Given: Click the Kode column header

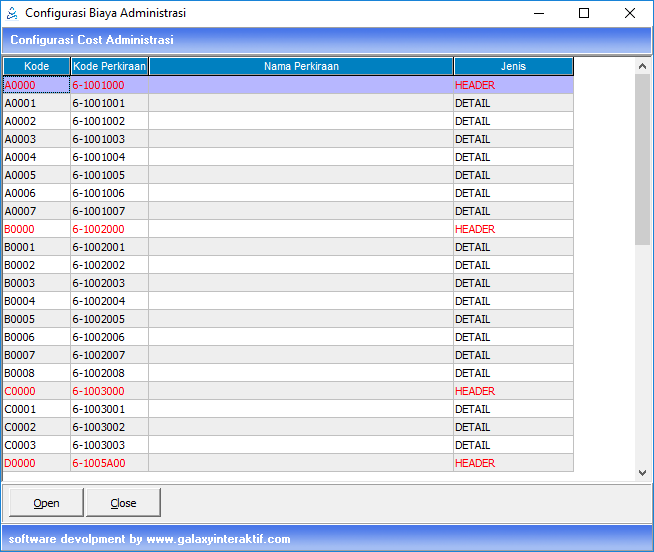Looking at the screenshot, I should (36, 66).
